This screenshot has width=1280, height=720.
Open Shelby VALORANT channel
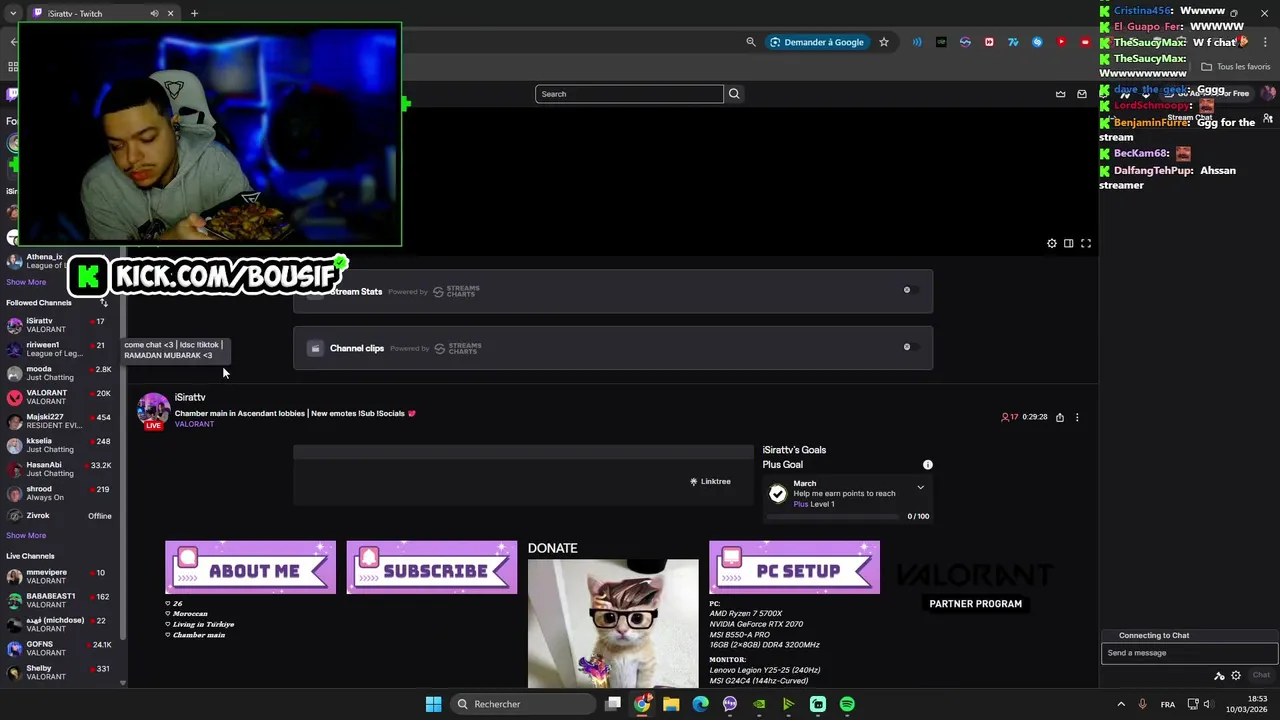pos(60,672)
